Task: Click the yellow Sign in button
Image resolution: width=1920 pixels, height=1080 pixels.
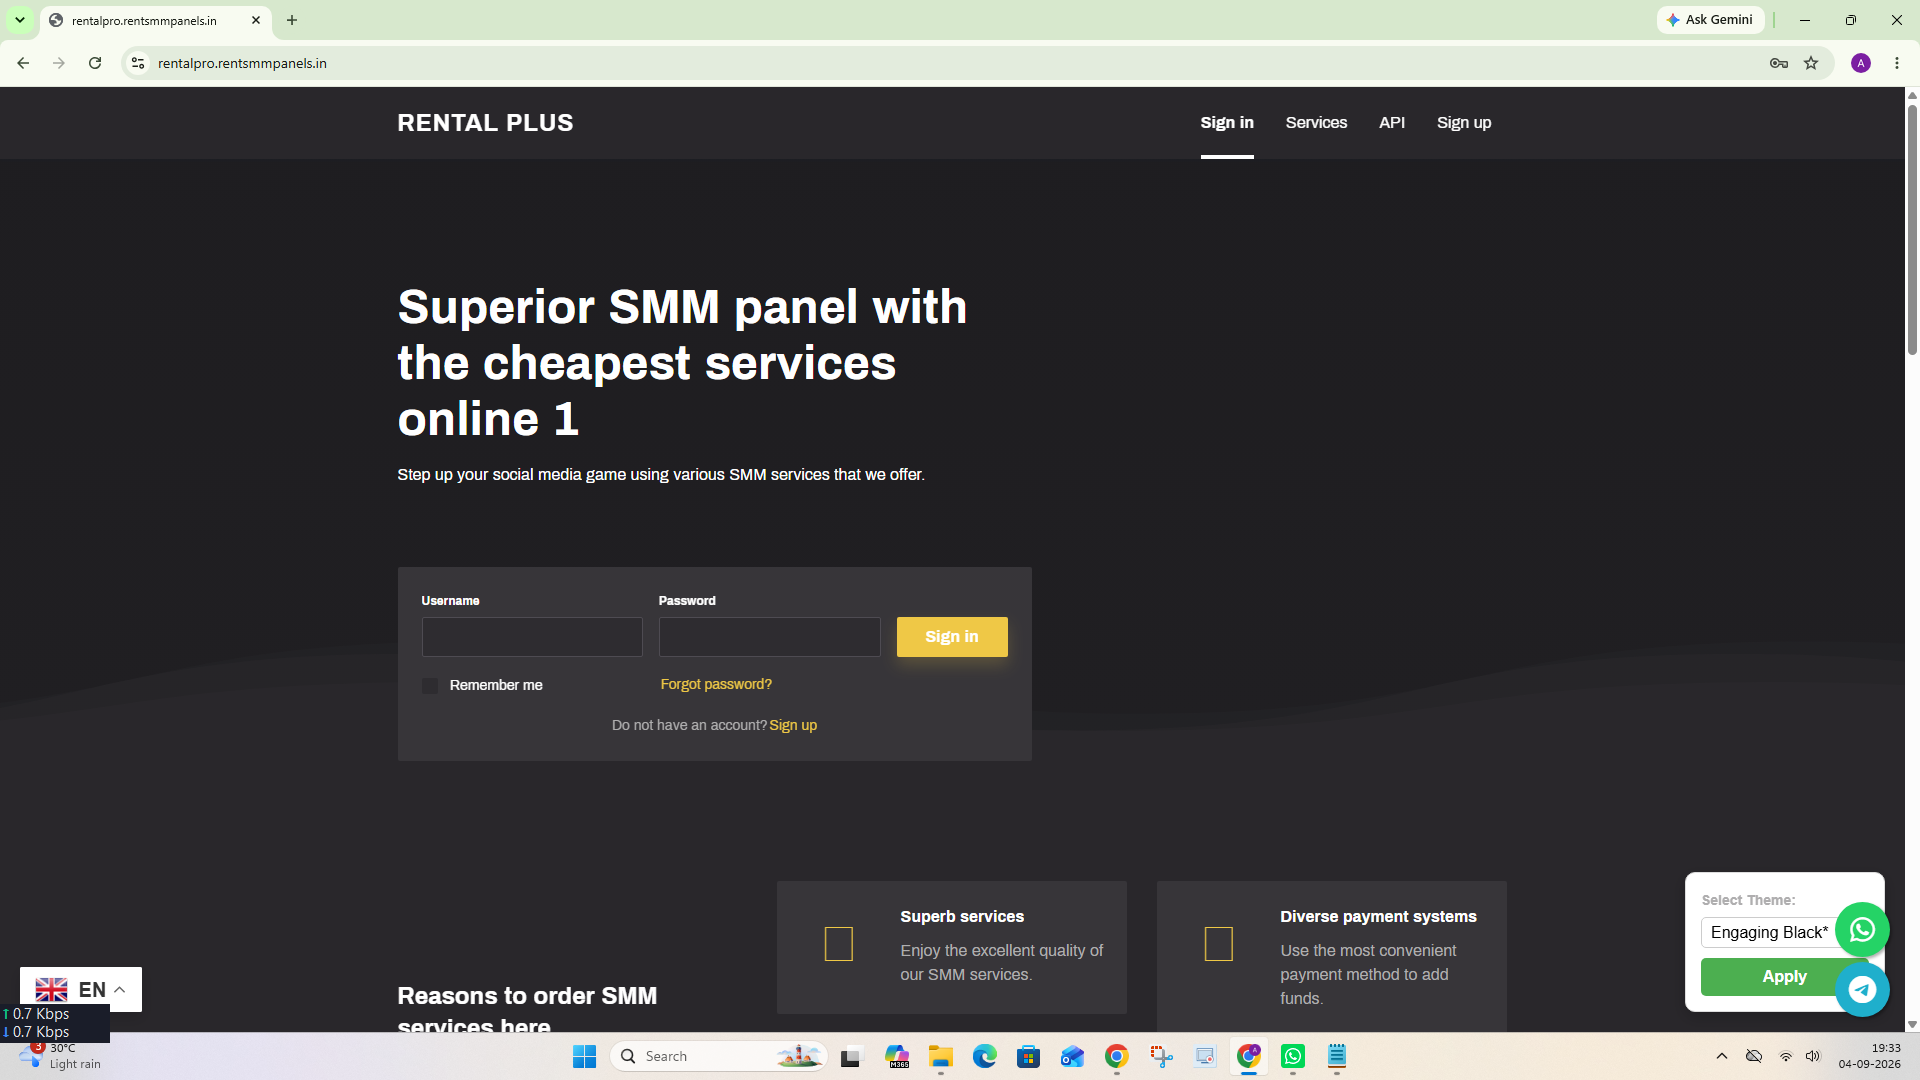Action: point(952,637)
